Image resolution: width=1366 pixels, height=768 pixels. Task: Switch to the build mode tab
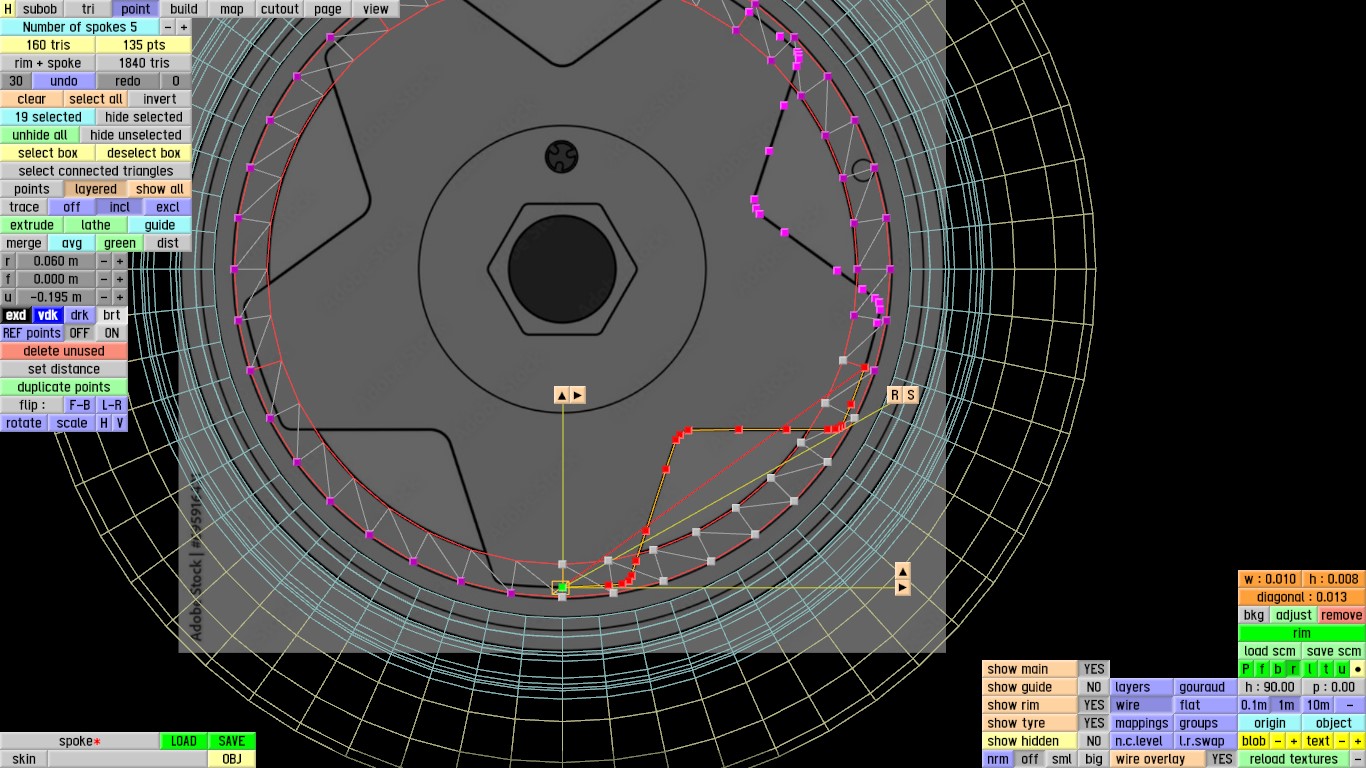coord(184,9)
